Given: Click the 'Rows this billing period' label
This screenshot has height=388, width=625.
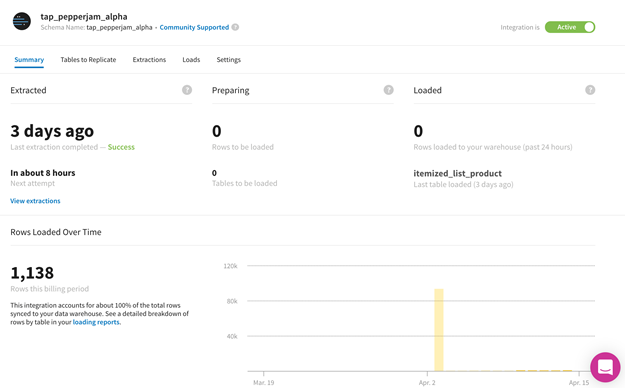Looking at the screenshot, I should (x=49, y=289).
